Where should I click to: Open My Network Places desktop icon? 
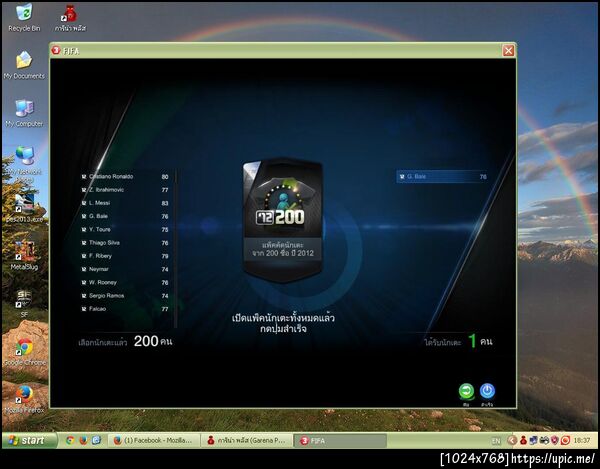point(24,161)
